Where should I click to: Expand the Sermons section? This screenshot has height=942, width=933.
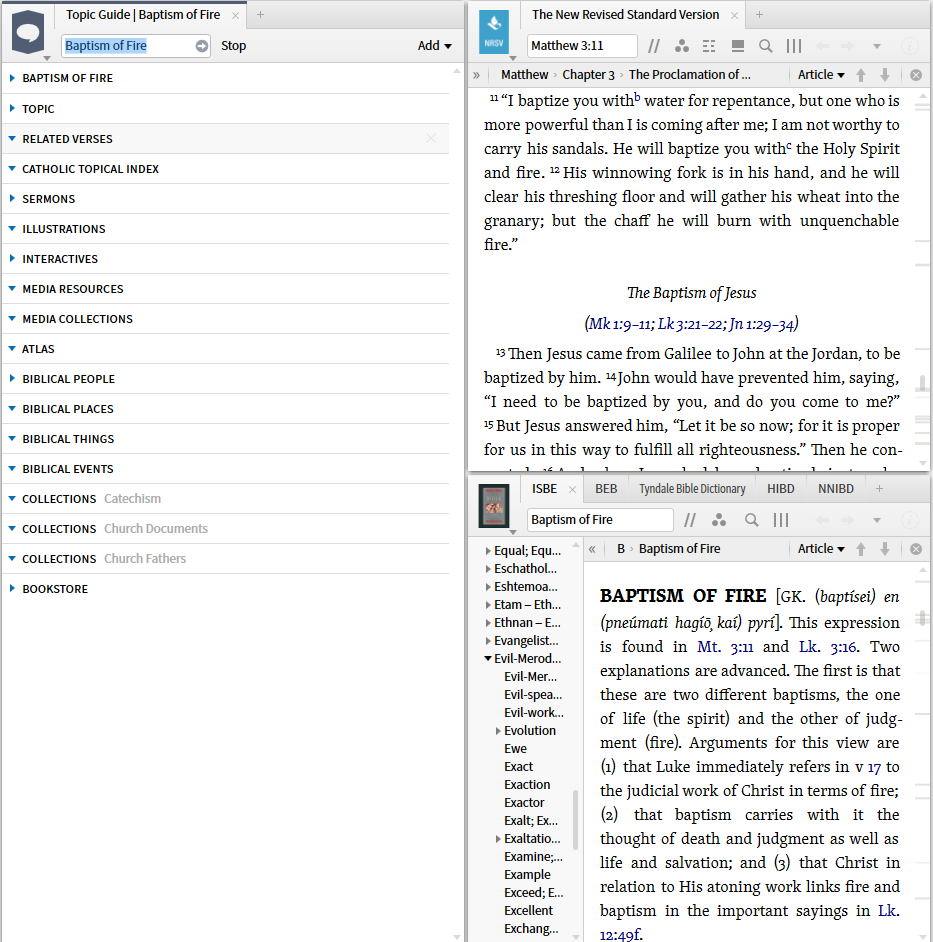pos(12,198)
